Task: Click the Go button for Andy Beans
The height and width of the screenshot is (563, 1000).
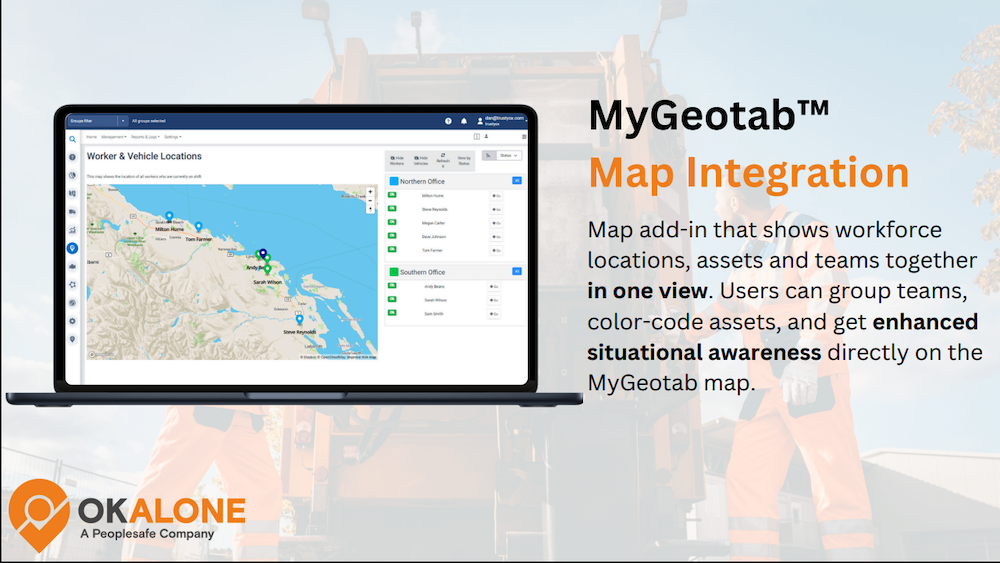Action: pyautogui.click(x=494, y=287)
